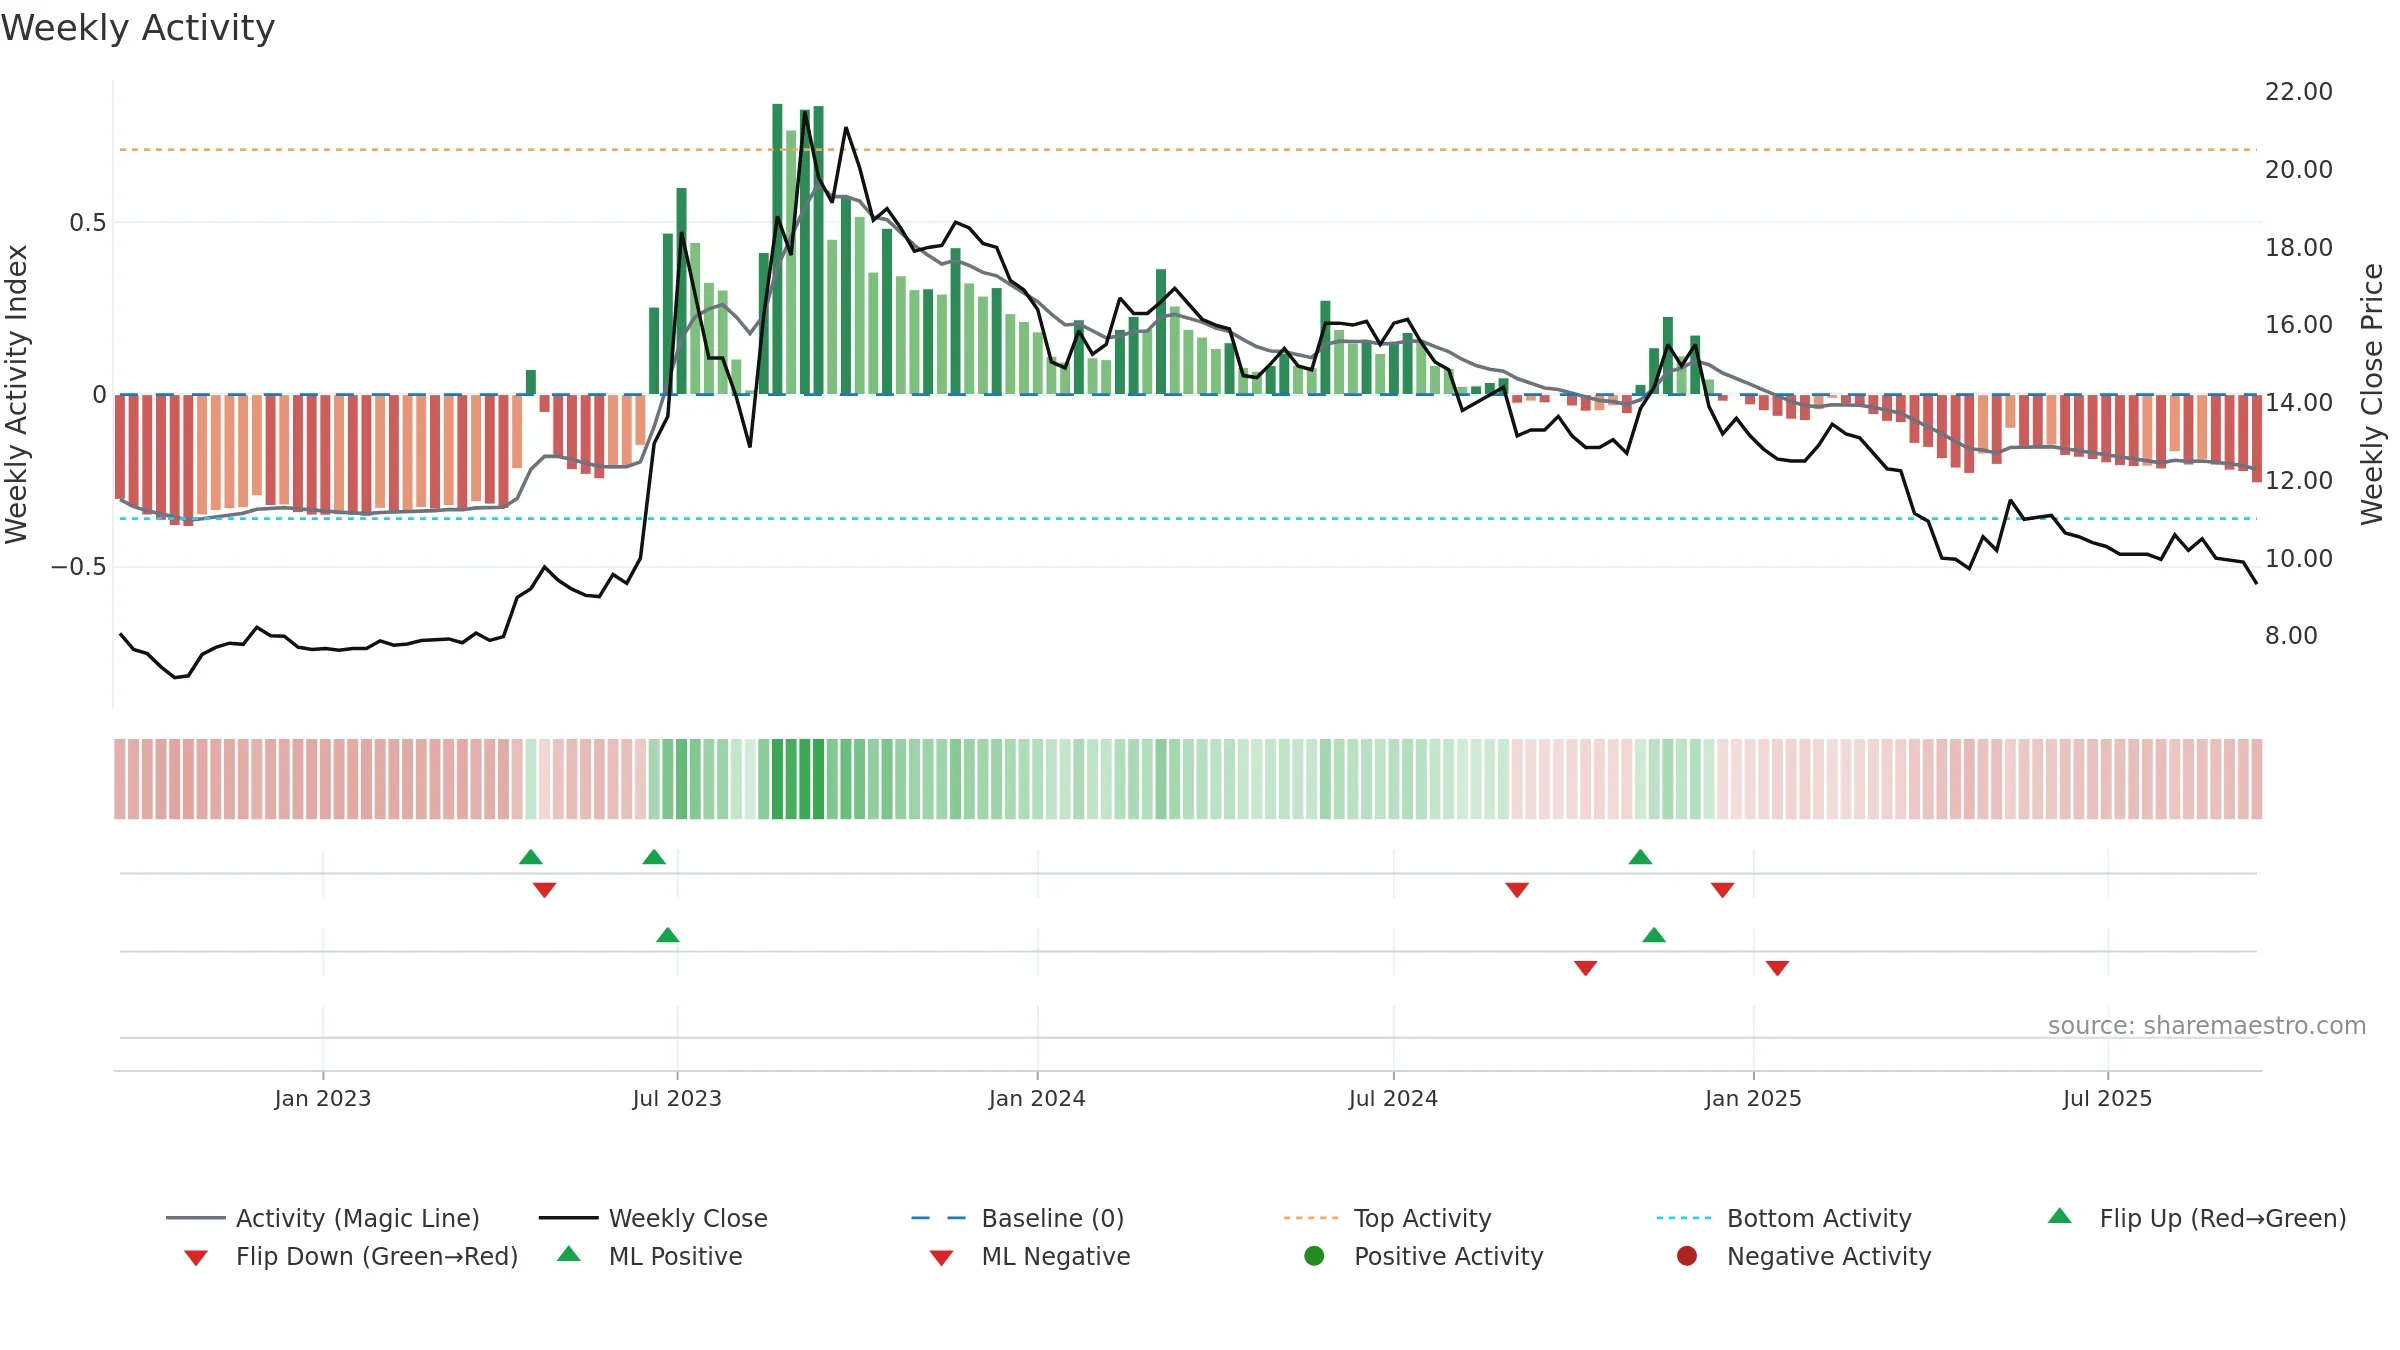Toggle the Positive Activity legend entry

1424,1256
